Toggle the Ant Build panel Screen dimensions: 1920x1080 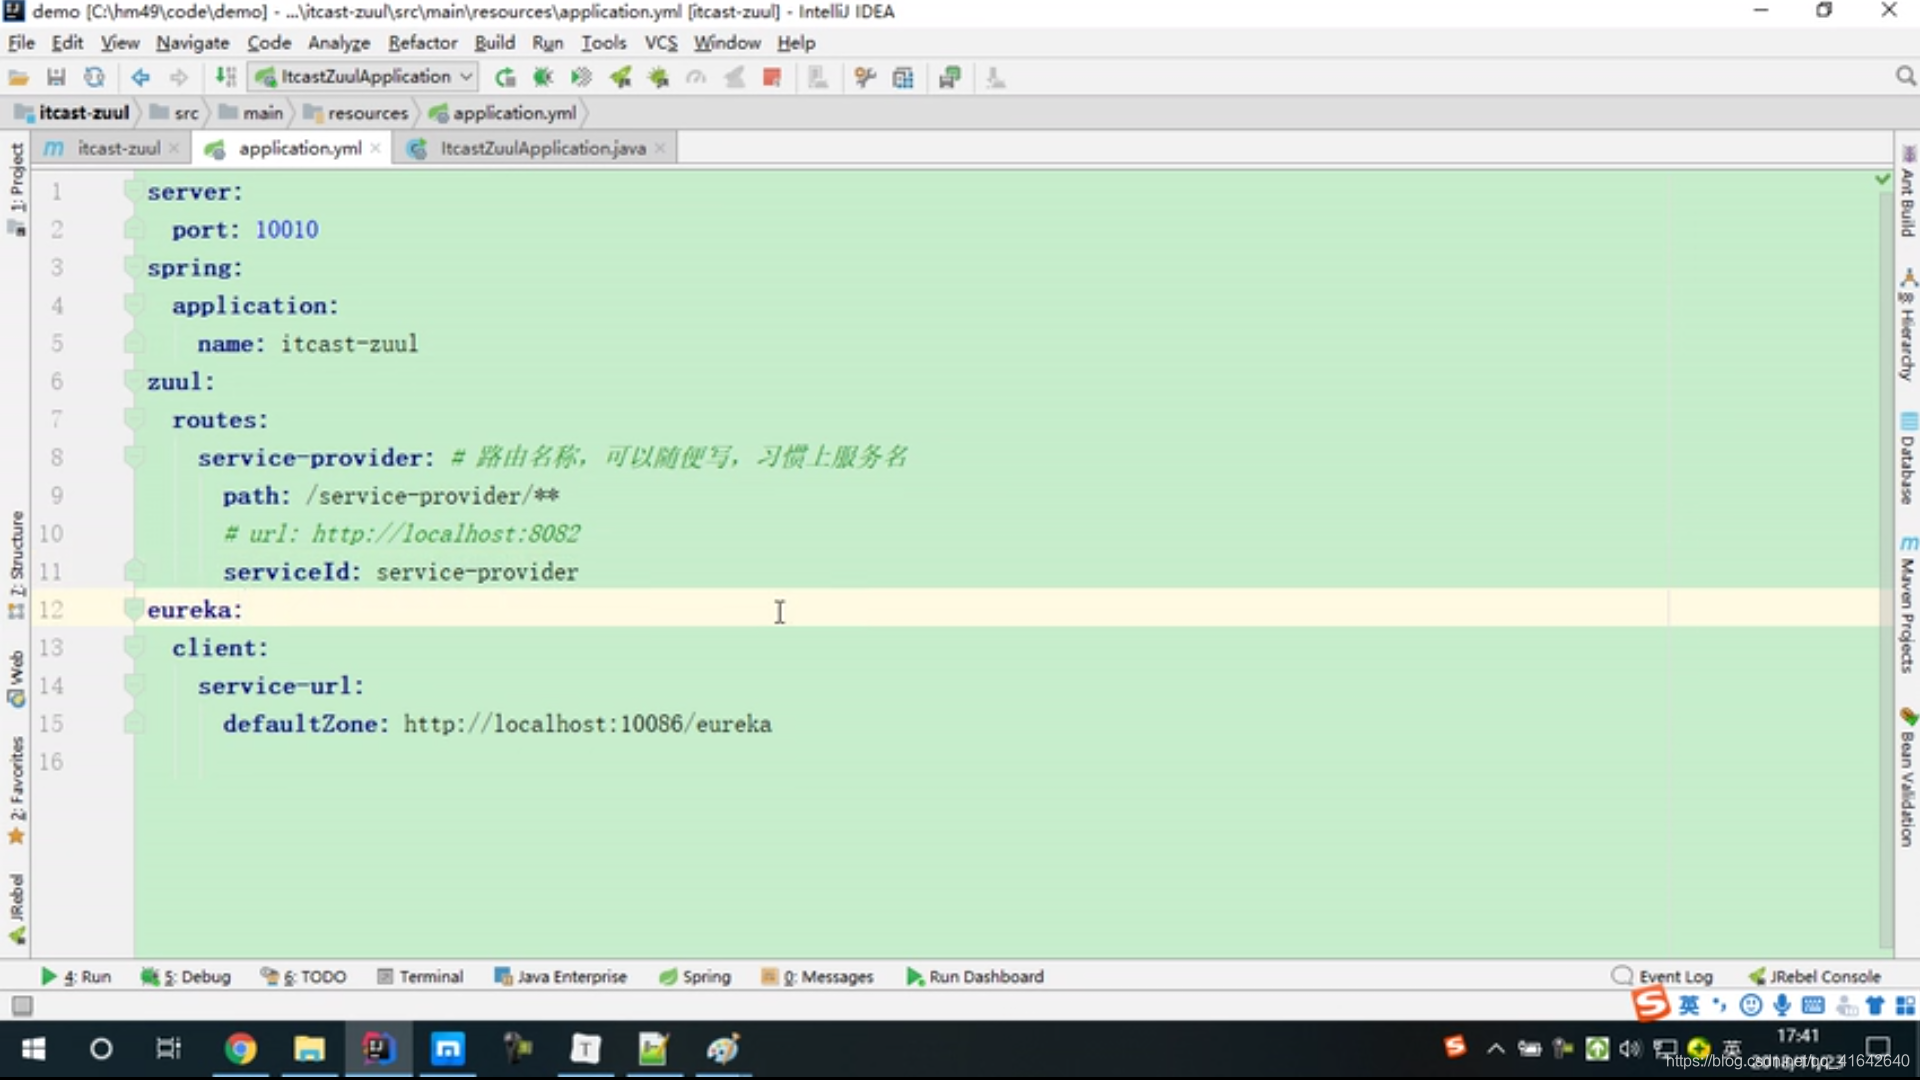point(1907,192)
